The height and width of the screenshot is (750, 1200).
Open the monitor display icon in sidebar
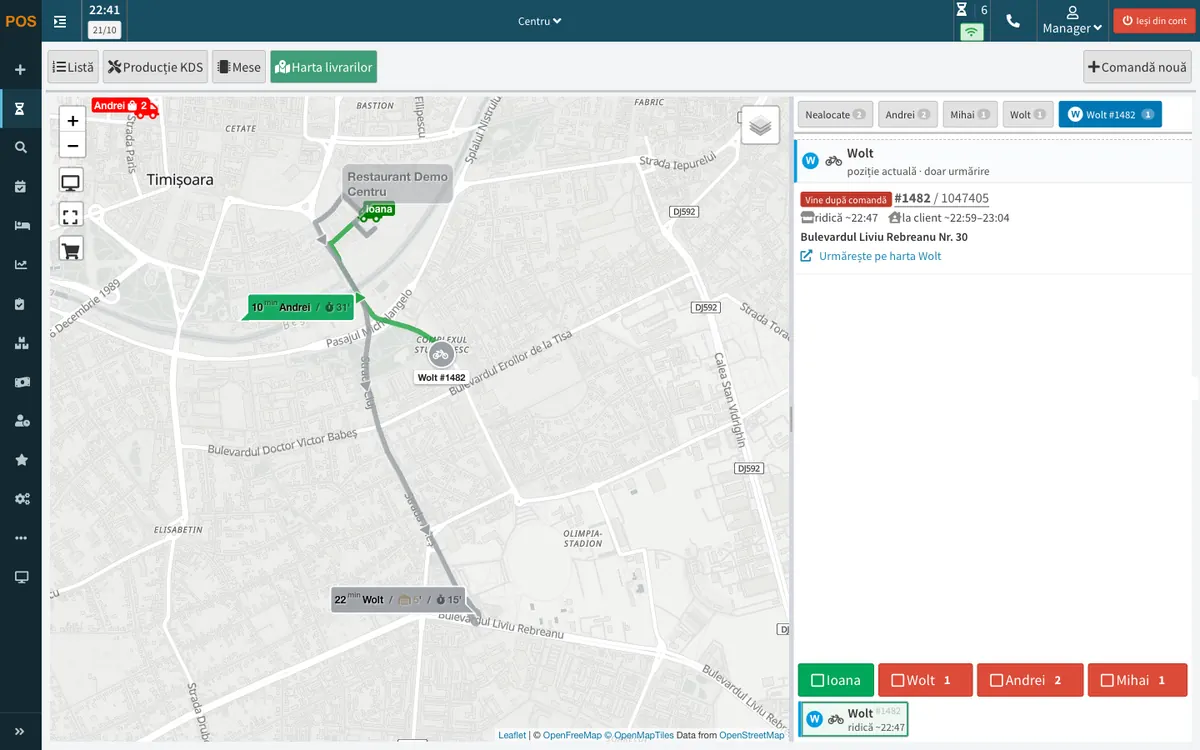click(x=20, y=576)
